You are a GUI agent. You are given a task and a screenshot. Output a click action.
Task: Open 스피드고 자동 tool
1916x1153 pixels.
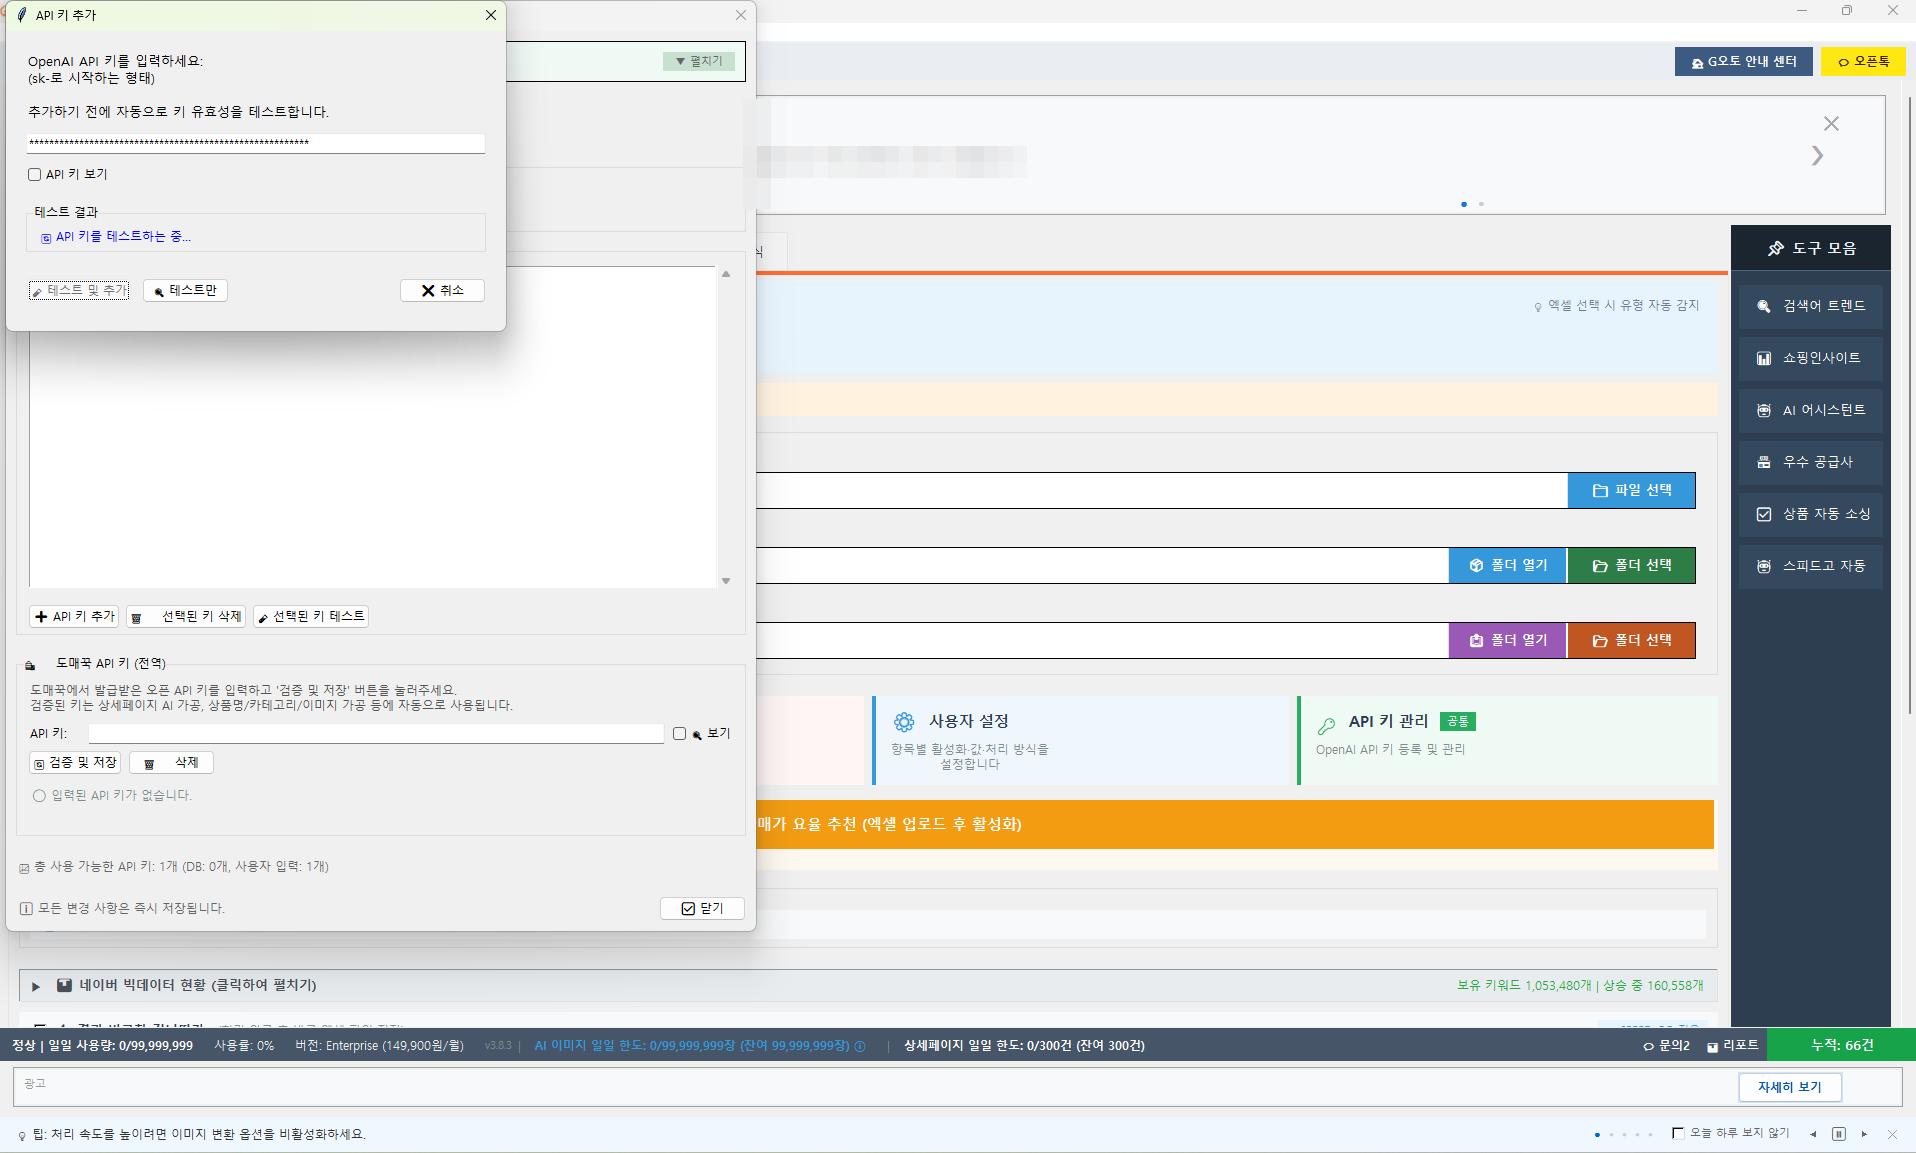(x=1811, y=566)
